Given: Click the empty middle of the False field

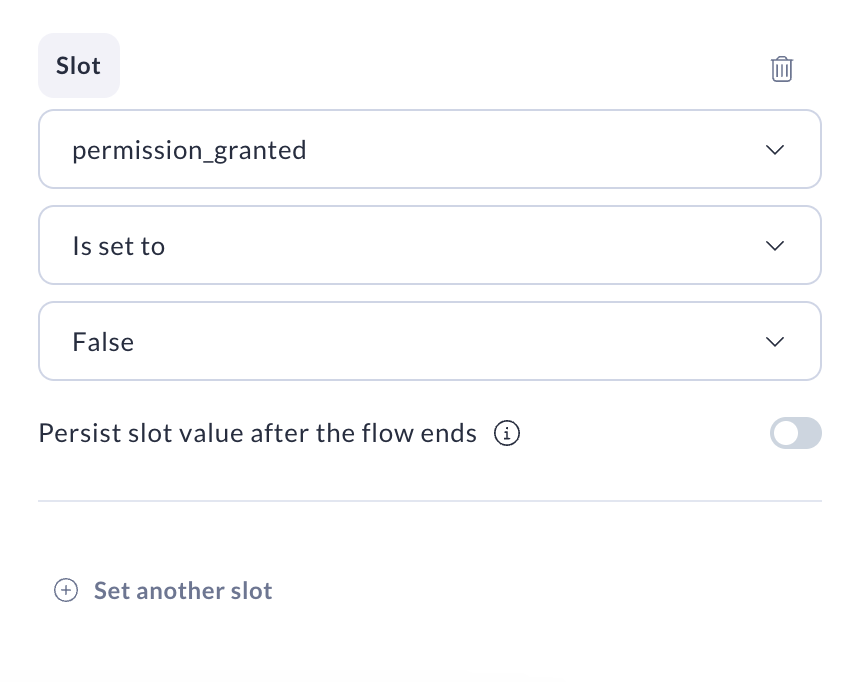Looking at the screenshot, I should 430,342.
